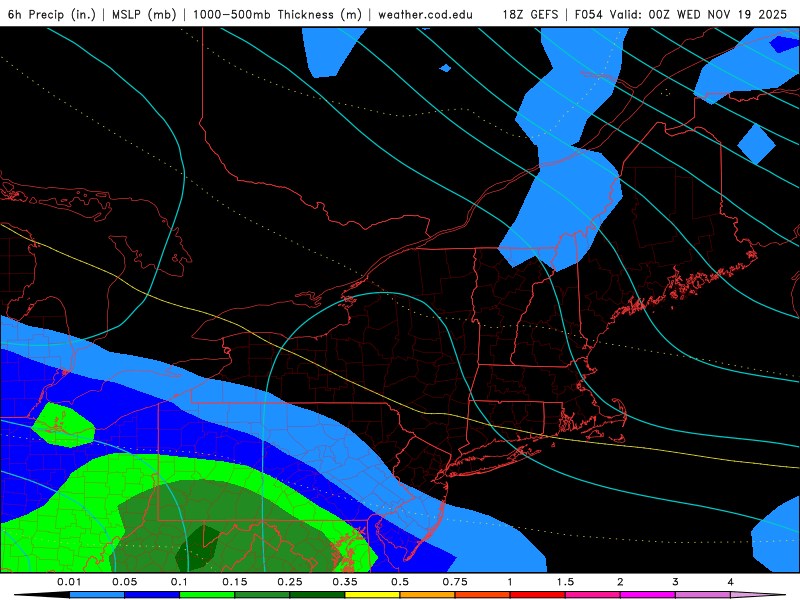
Task: Click the bright green 0.1 legend swatch
Action: [x=207, y=595]
